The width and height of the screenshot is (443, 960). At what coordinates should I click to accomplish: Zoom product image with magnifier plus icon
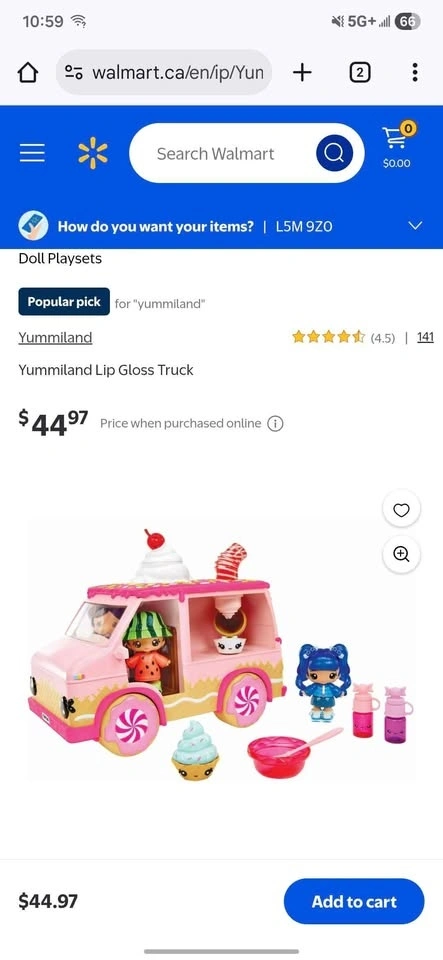coord(401,553)
